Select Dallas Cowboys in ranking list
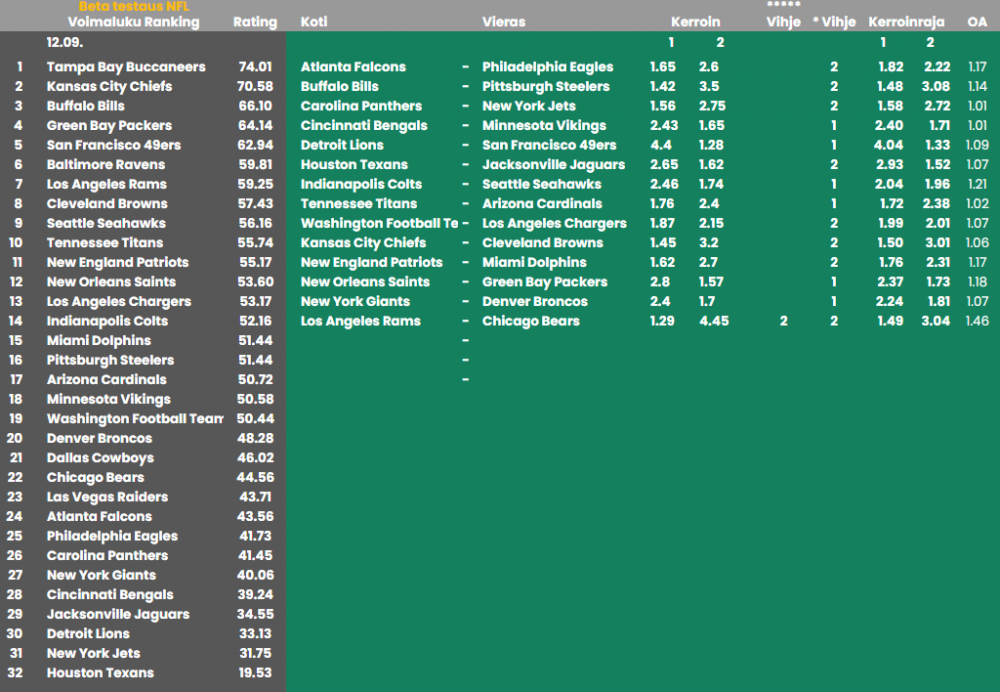This screenshot has height=692, width=1000. tap(100, 458)
